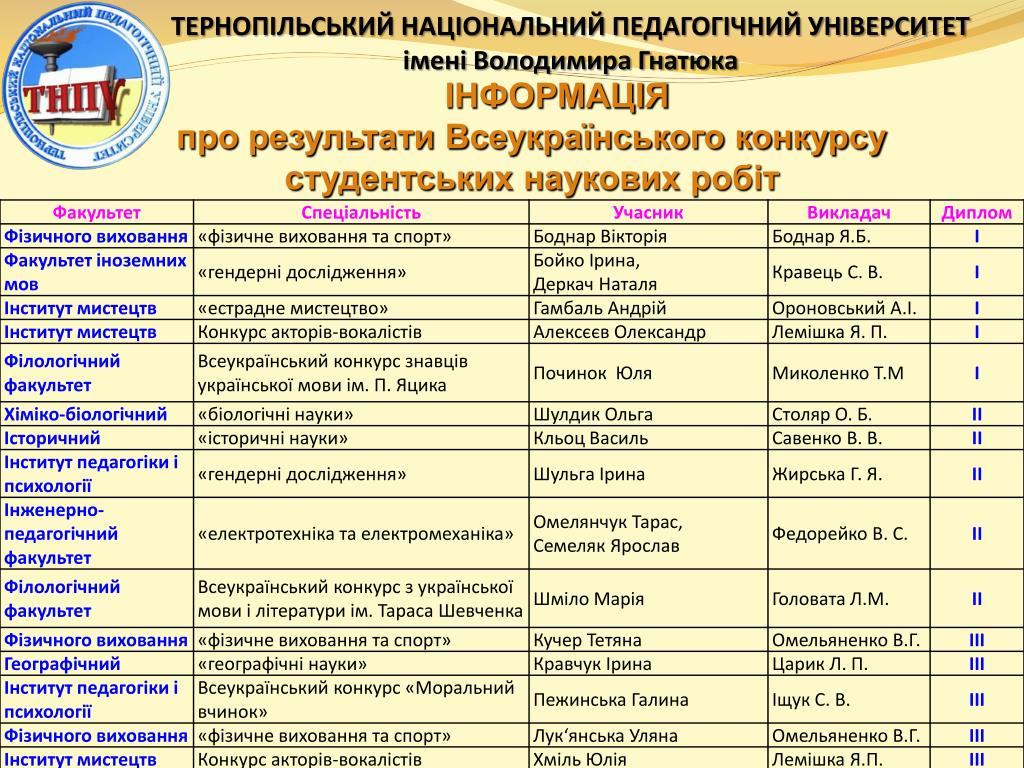Viewport: 1024px width, 768px height.
Task: Click the teacher cell Лемішка Я. П.
Action: click(848, 332)
